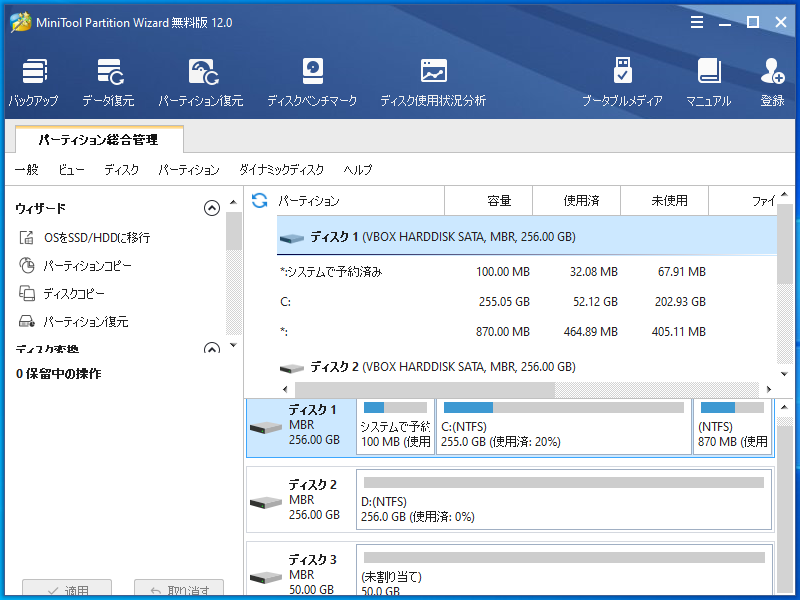Click 0 保留中の操作 label
800x600 pixels.
pos(59,373)
